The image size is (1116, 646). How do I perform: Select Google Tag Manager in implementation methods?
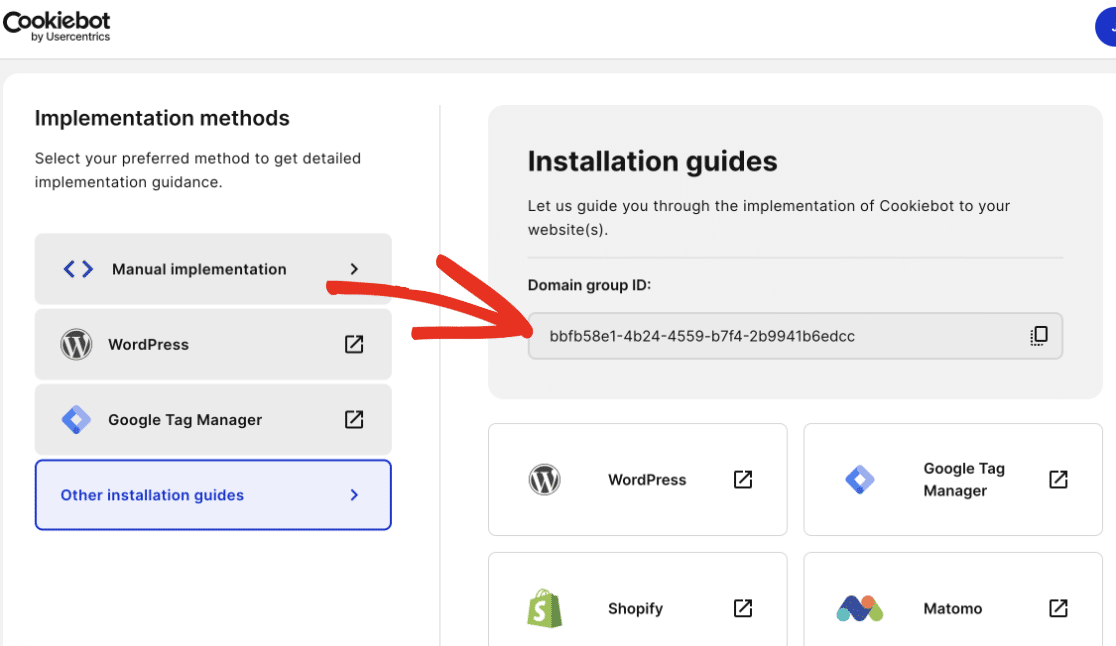point(213,420)
